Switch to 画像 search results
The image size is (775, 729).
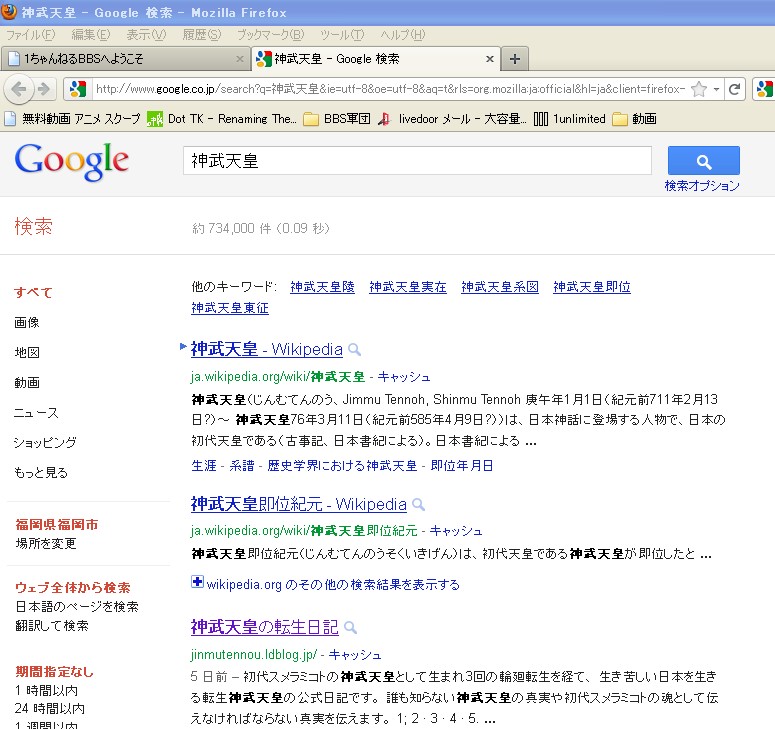pyautogui.click(x=27, y=323)
